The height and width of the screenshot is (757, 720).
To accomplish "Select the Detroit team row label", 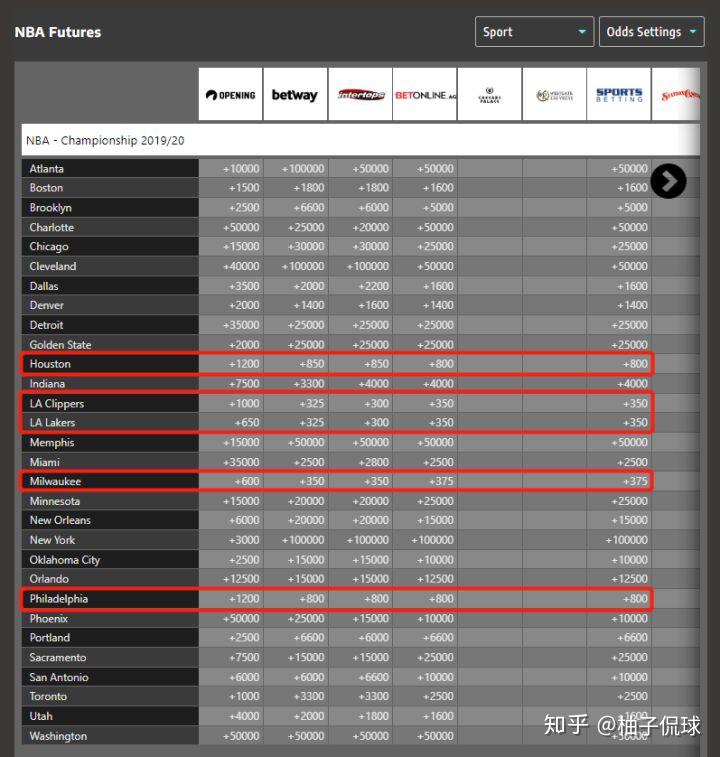I will pyautogui.click(x=110, y=325).
